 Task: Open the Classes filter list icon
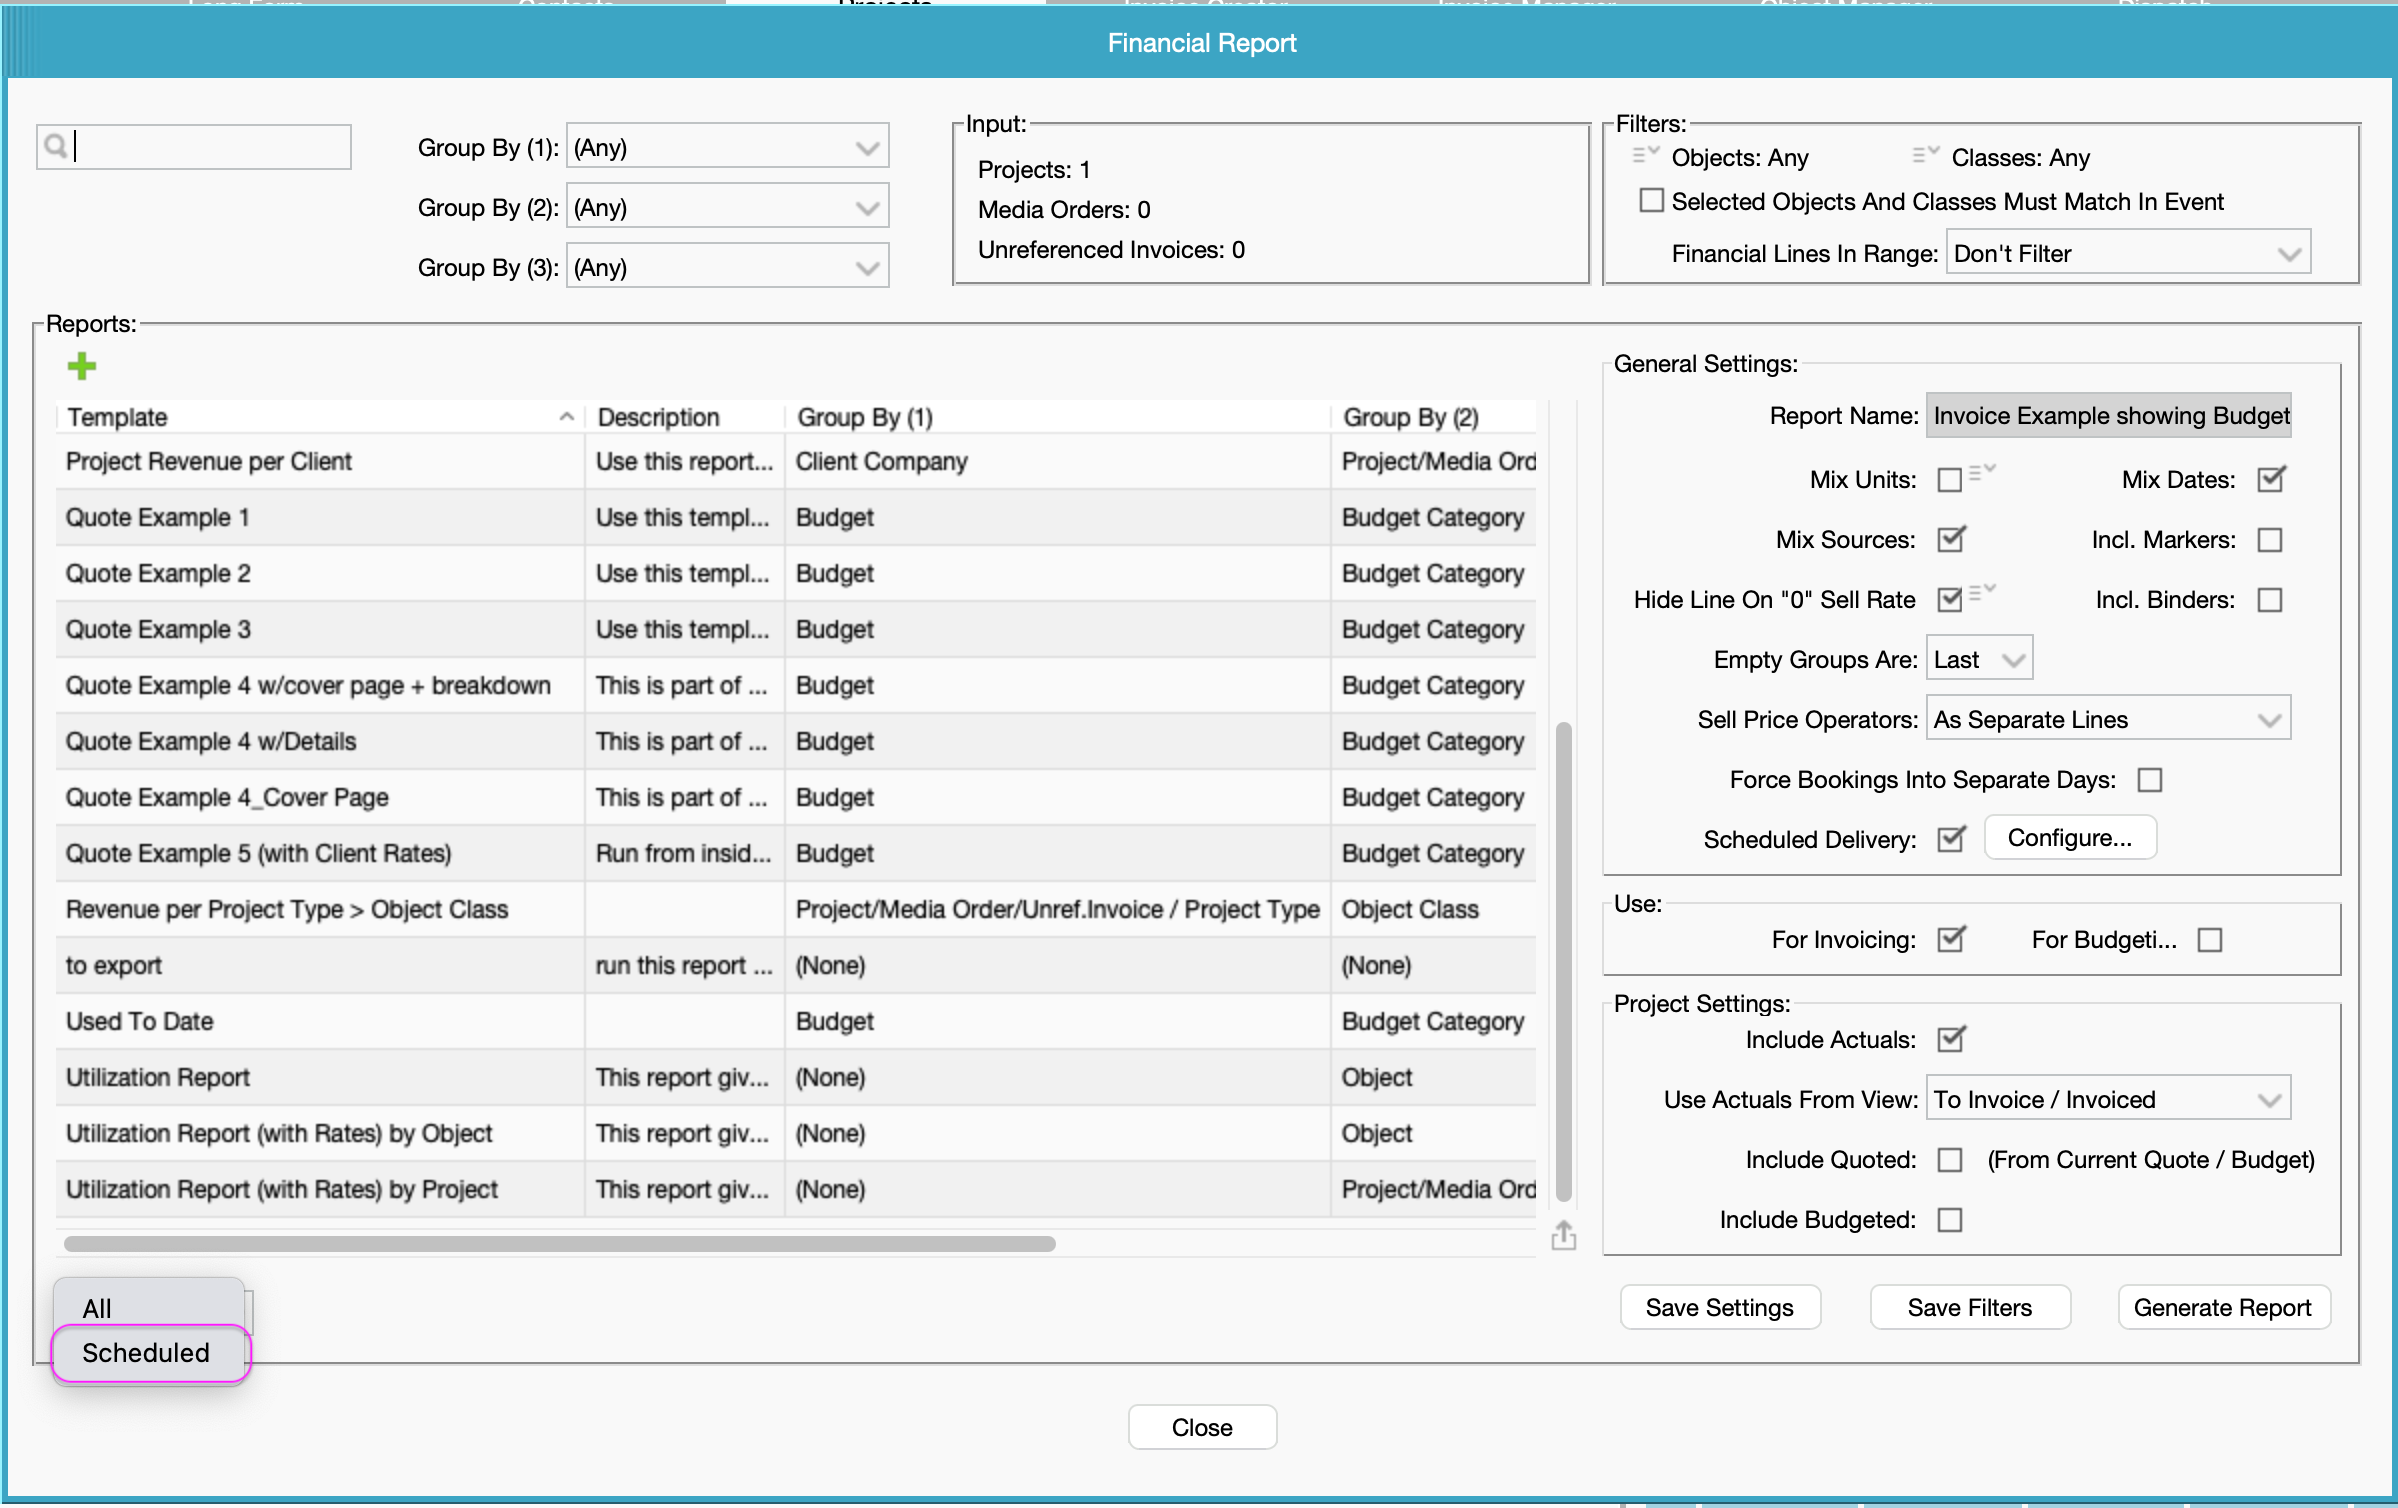coord(1926,155)
